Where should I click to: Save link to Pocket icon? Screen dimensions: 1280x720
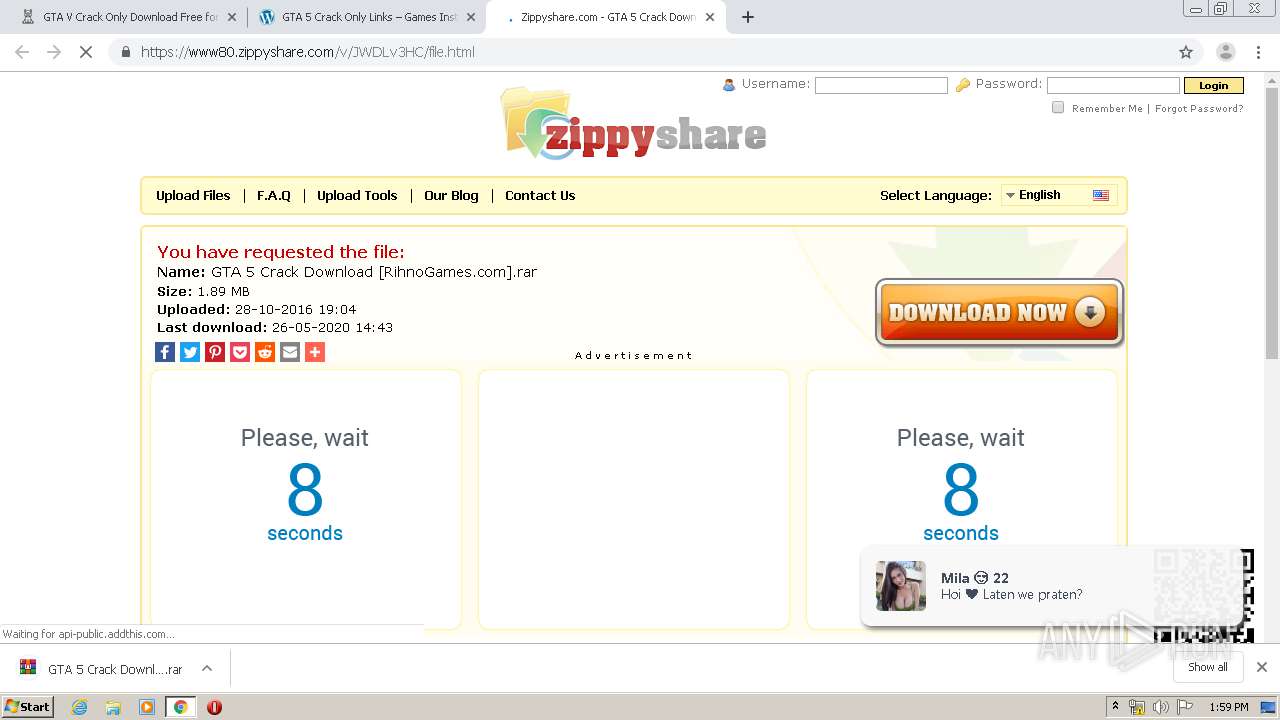(x=240, y=352)
